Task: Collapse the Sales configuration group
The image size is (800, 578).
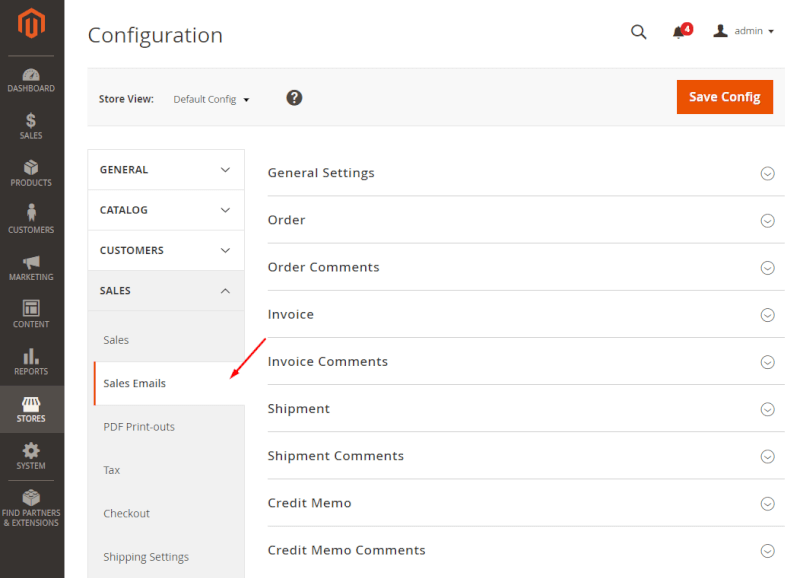Action: (166, 290)
